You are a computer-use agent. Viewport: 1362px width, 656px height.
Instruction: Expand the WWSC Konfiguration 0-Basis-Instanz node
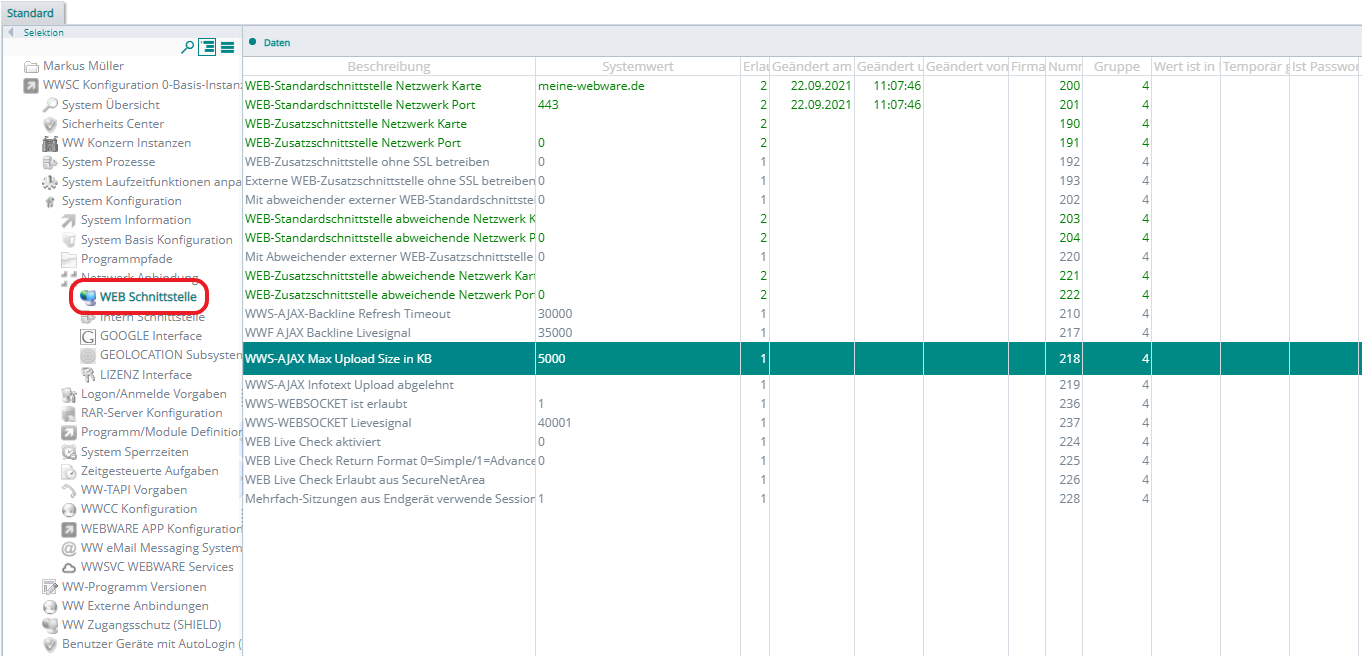pos(31,85)
